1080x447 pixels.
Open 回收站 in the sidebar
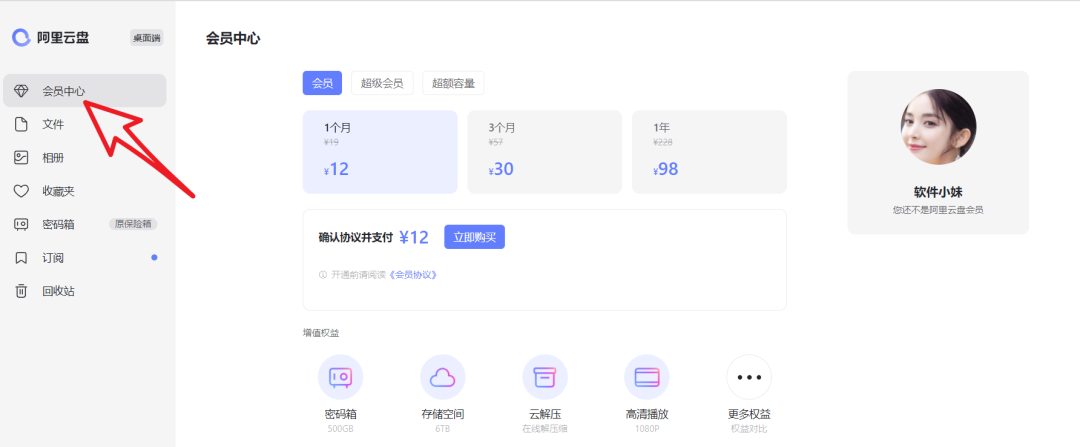[85, 291]
